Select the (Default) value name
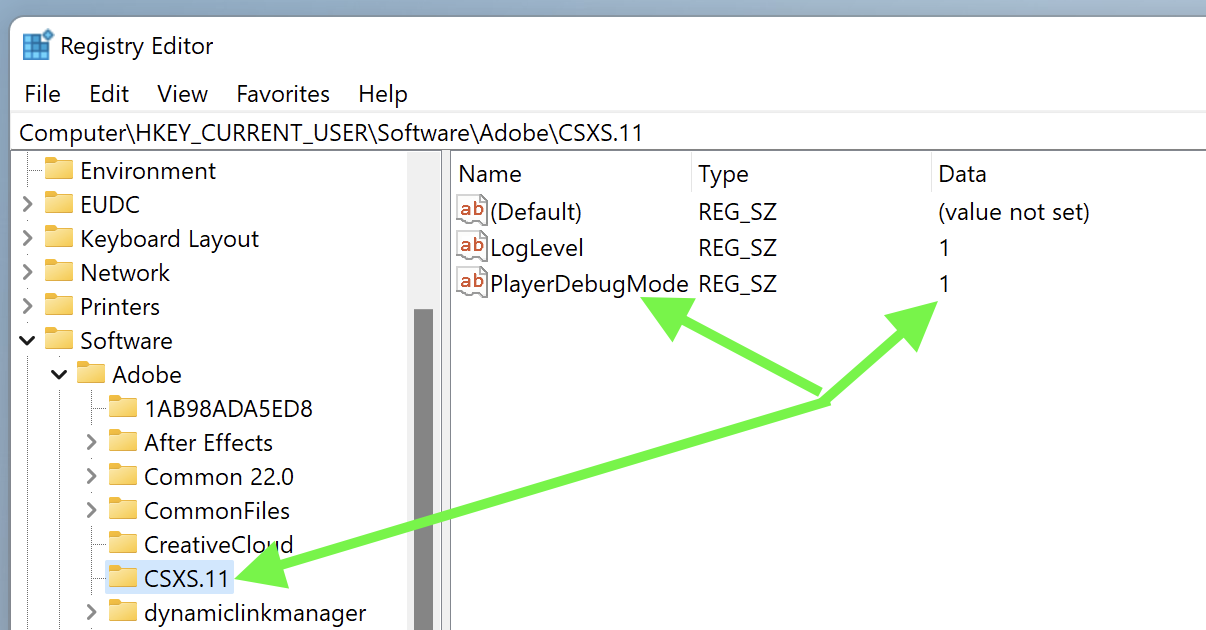The height and width of the screenshot is (630, 1206). tap(535, 212)
